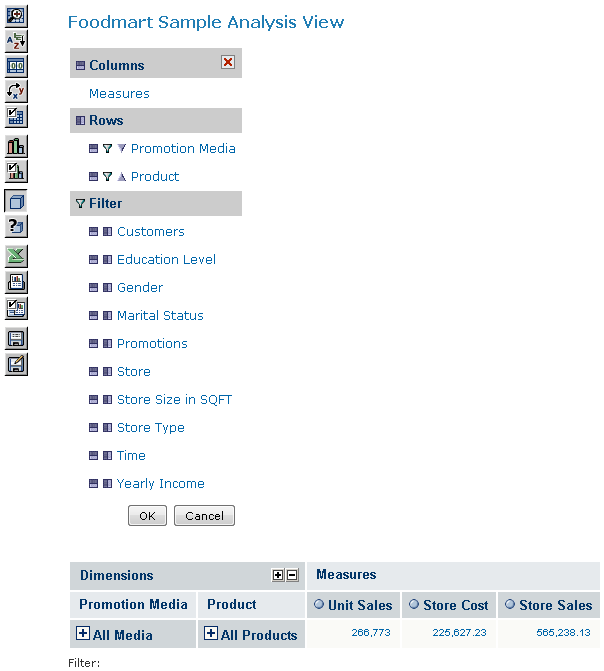
Task: Open the Customers filter link
Action: pos(151,232)
